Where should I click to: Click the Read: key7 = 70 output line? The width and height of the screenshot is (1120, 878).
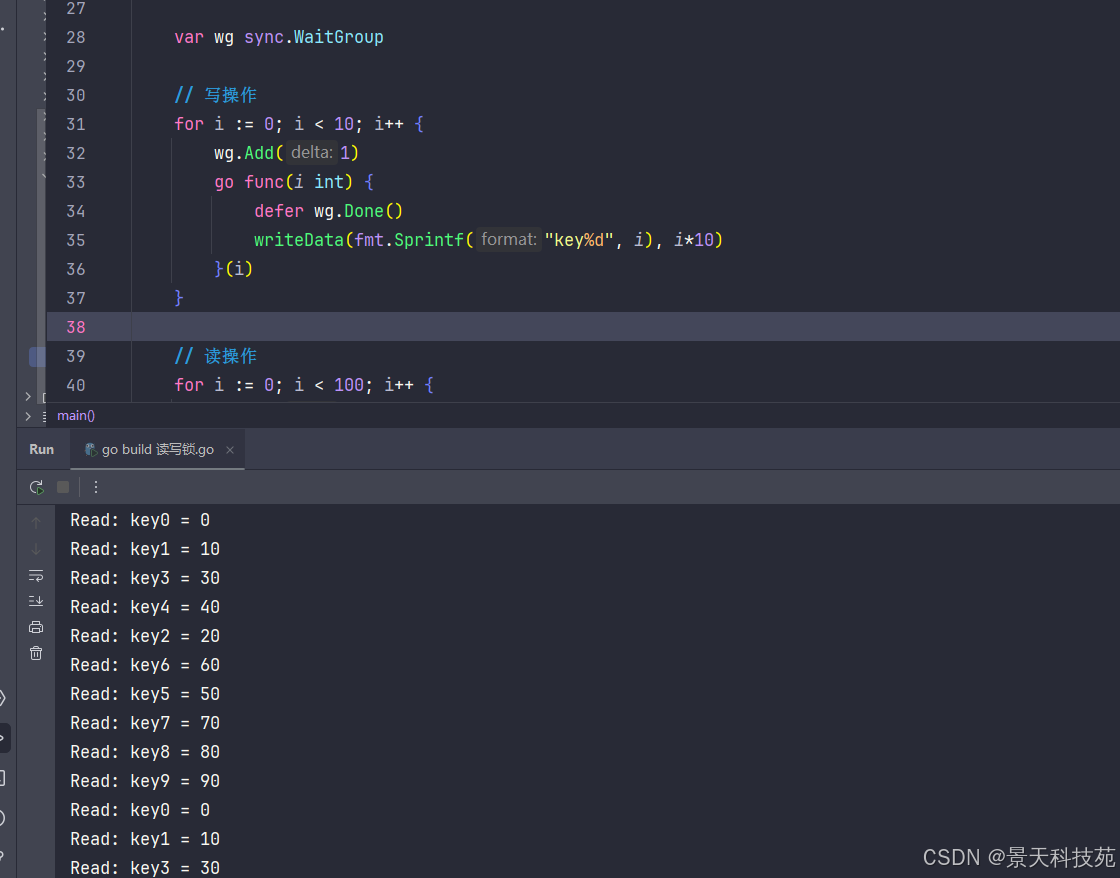point(145,723)
